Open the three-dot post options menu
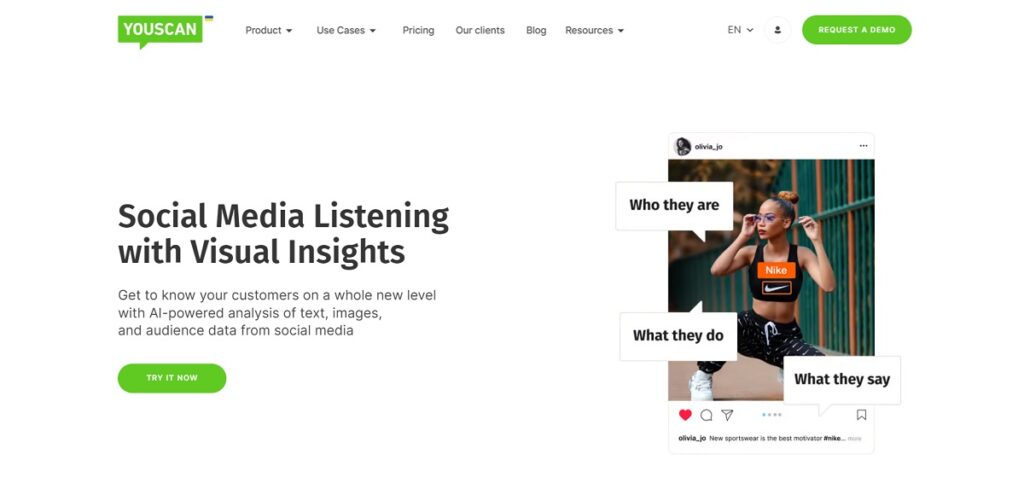This screenshot has width=1024, height=483. (x=863, y=146)
